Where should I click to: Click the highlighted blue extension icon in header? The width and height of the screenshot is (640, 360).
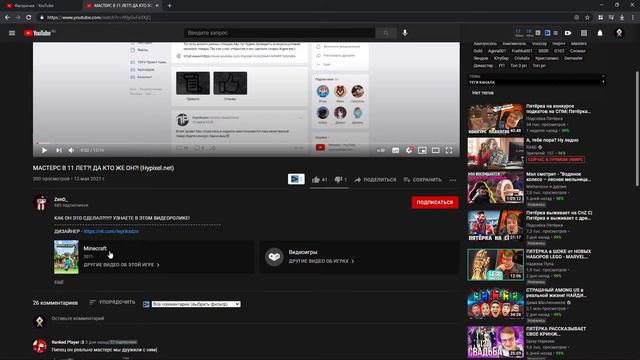click(x=547, y=33)
